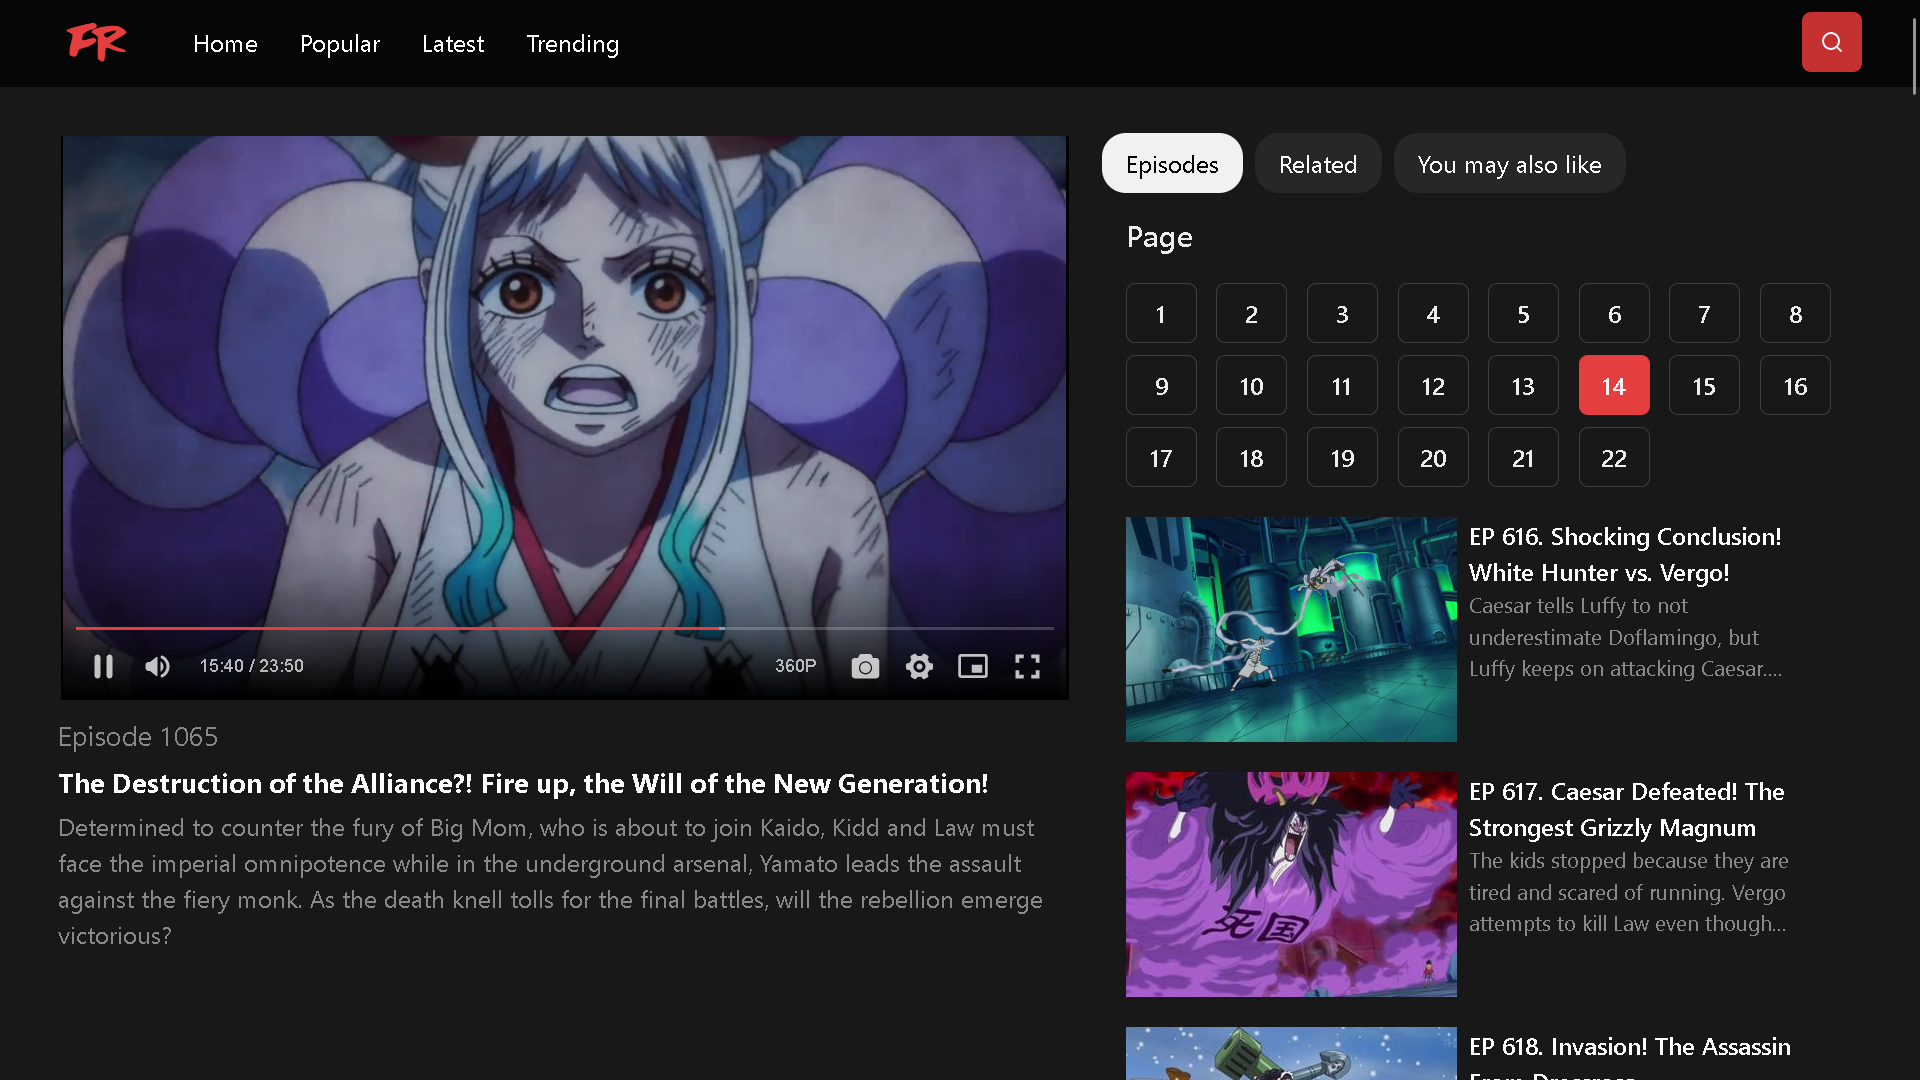The width and height of the screenshot is (1920, 1080).
Task: Click the EP 617 description text
Action: tap(1628, 892)
